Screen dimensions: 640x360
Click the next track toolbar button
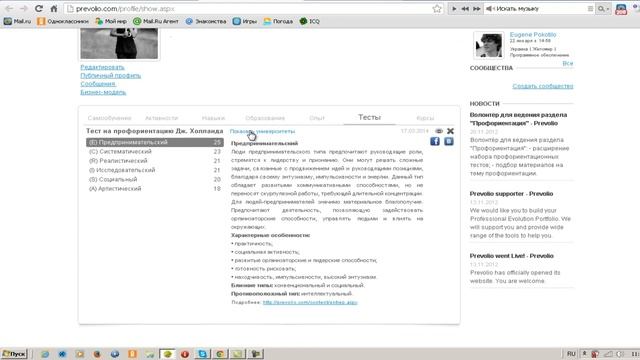tap(476, 9)
